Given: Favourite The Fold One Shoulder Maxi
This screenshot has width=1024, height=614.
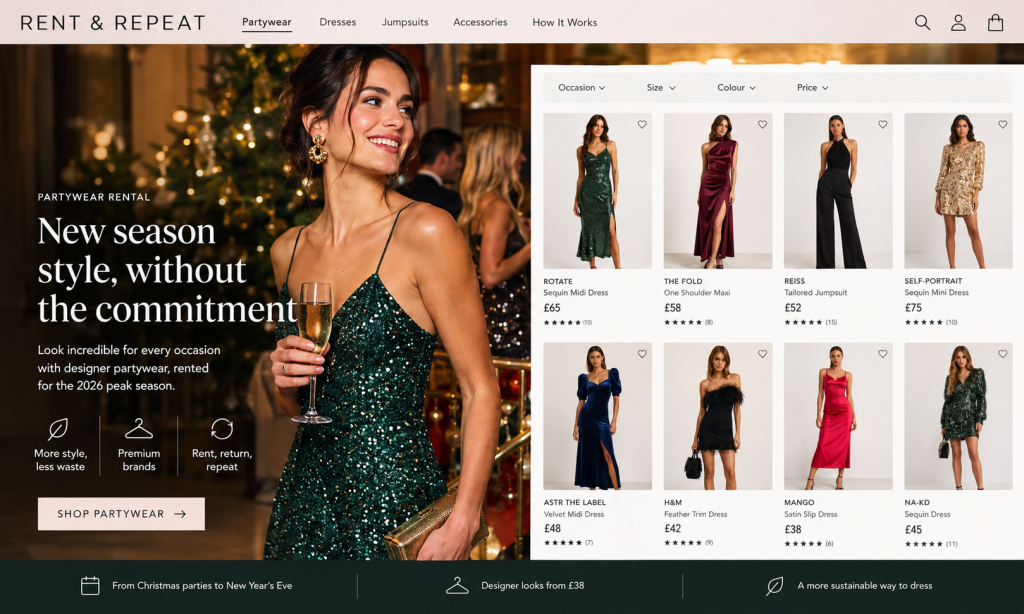Looking at the screenshot, I should click(762, 124).
